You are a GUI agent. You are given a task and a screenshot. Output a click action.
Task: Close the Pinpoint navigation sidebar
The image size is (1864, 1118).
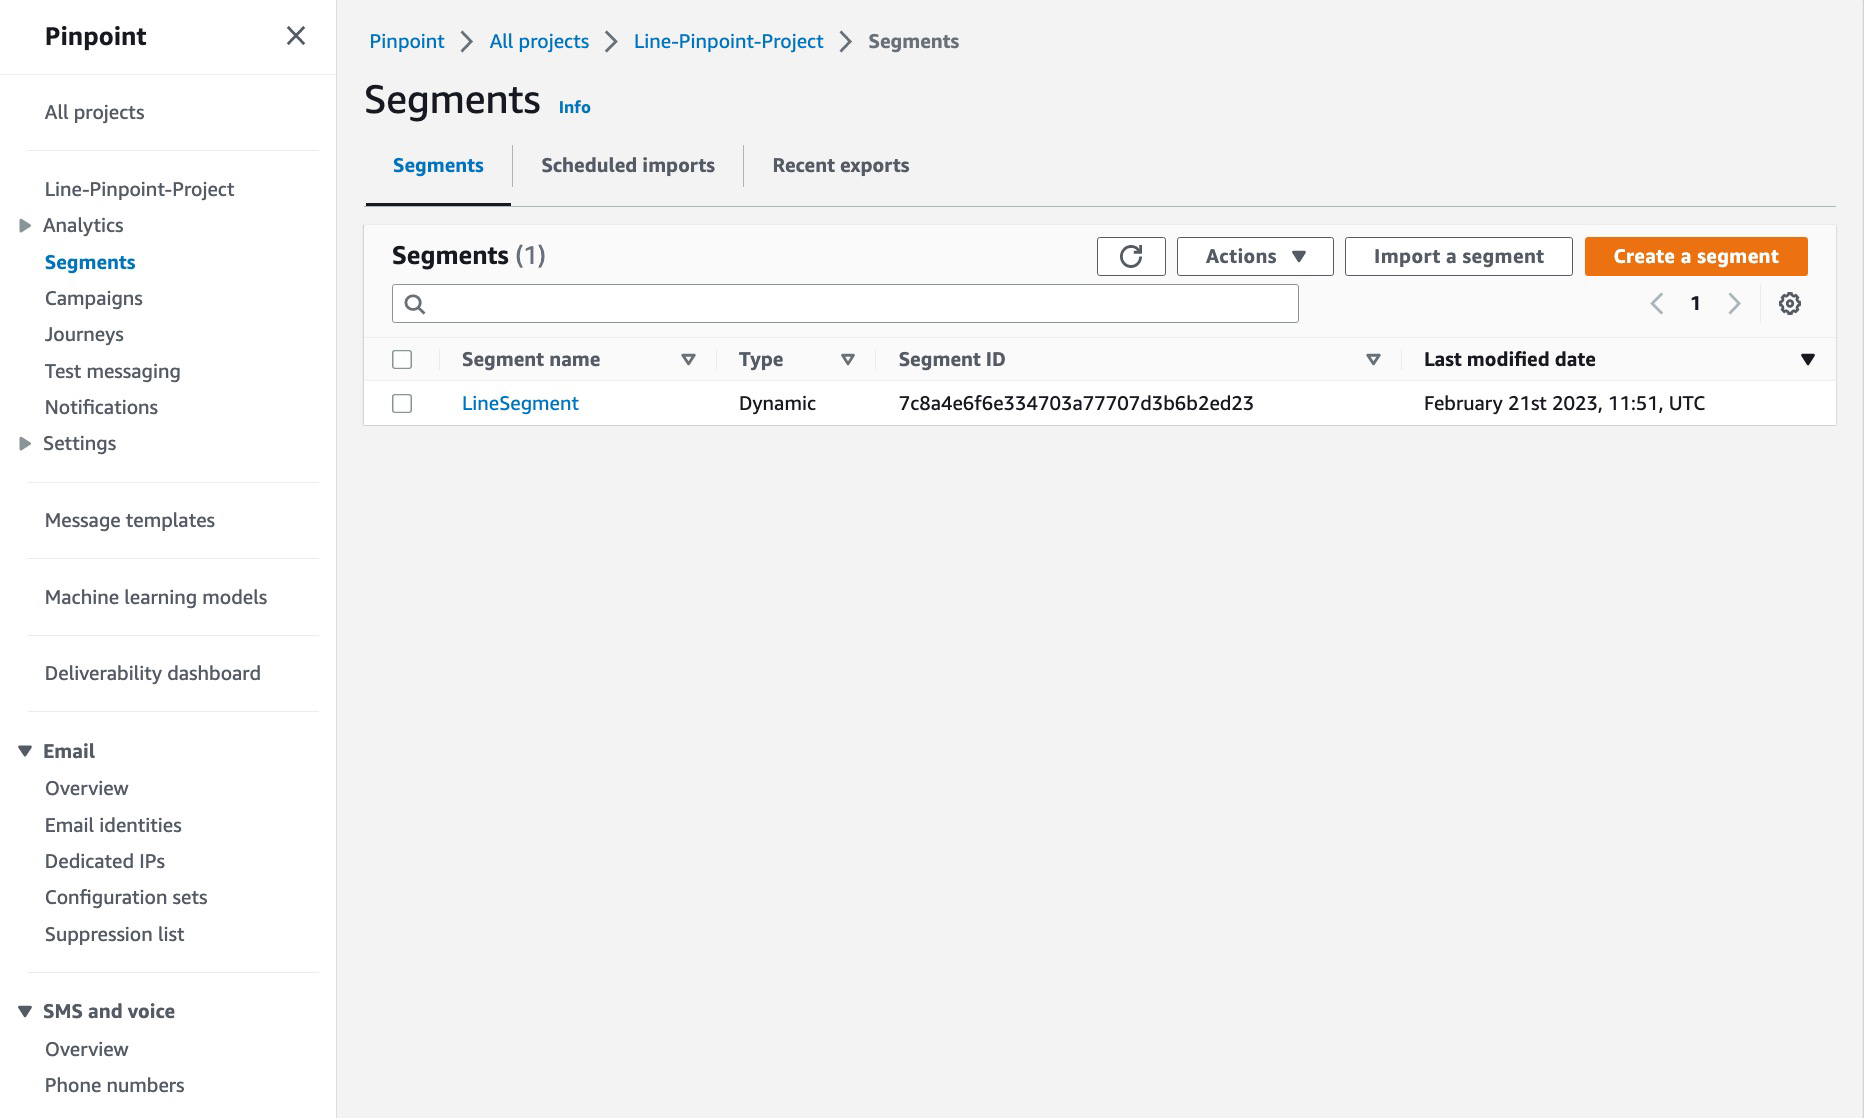tap(295, 36)
